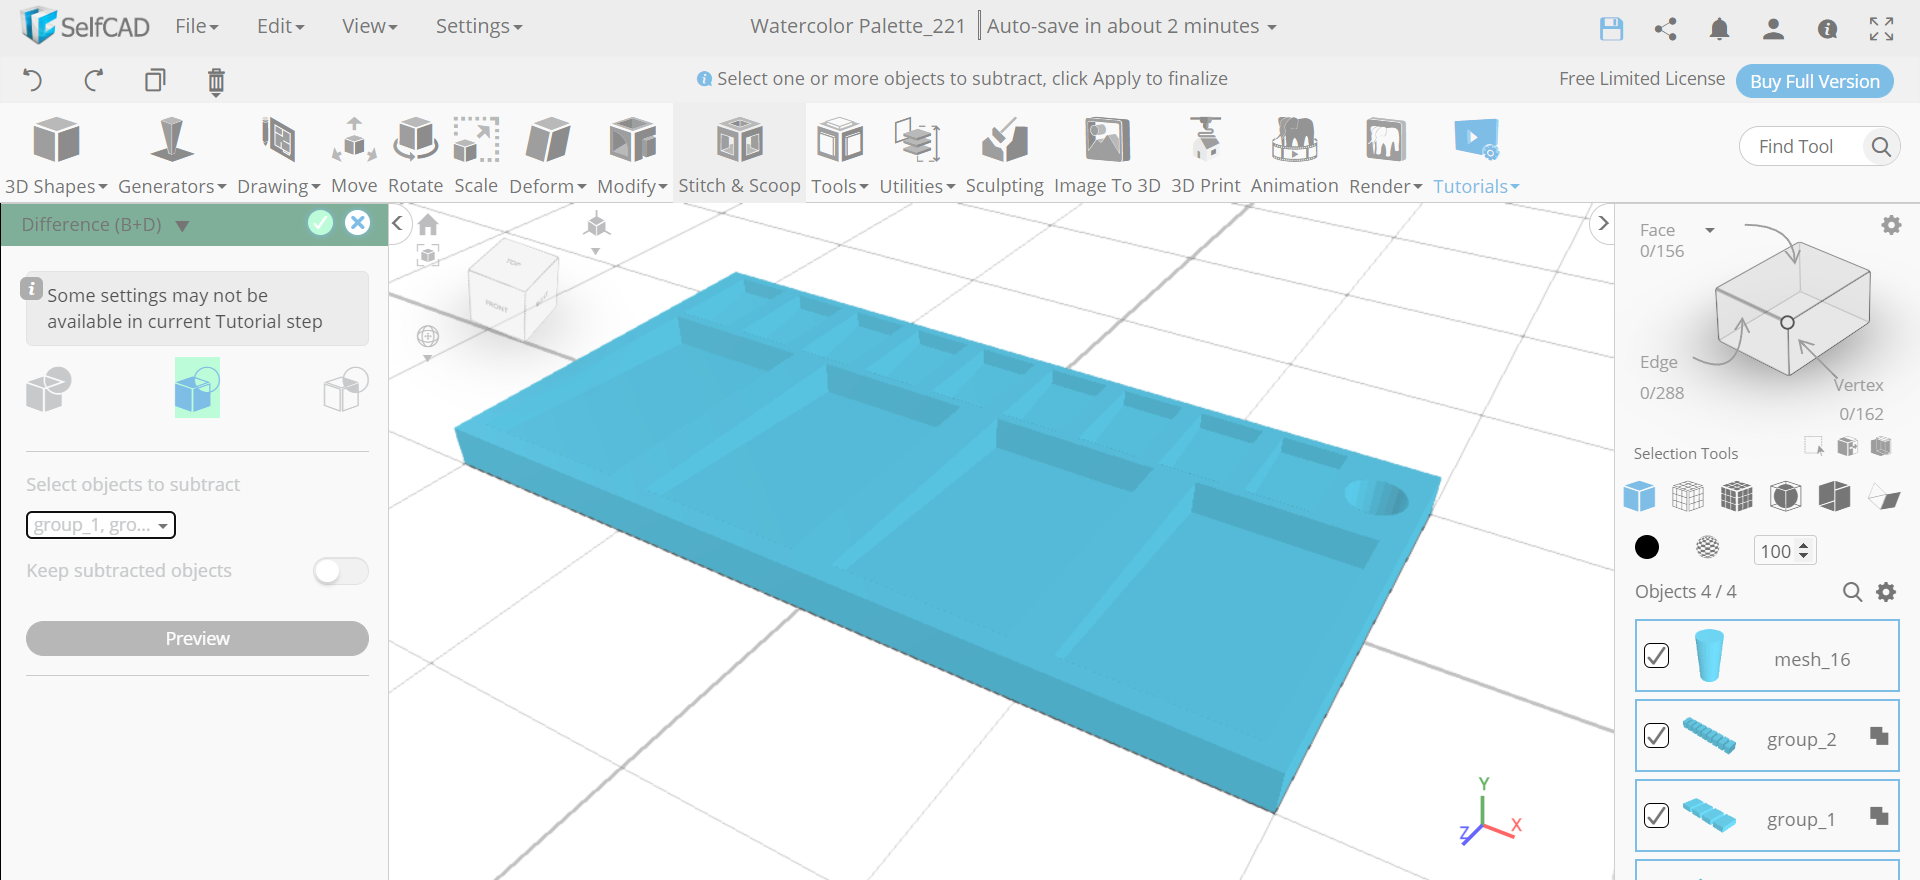The height and width of the screenshot is (880, 1920).
Task: Toggle the group_1 checkbox
Action: coord(1656,816)
